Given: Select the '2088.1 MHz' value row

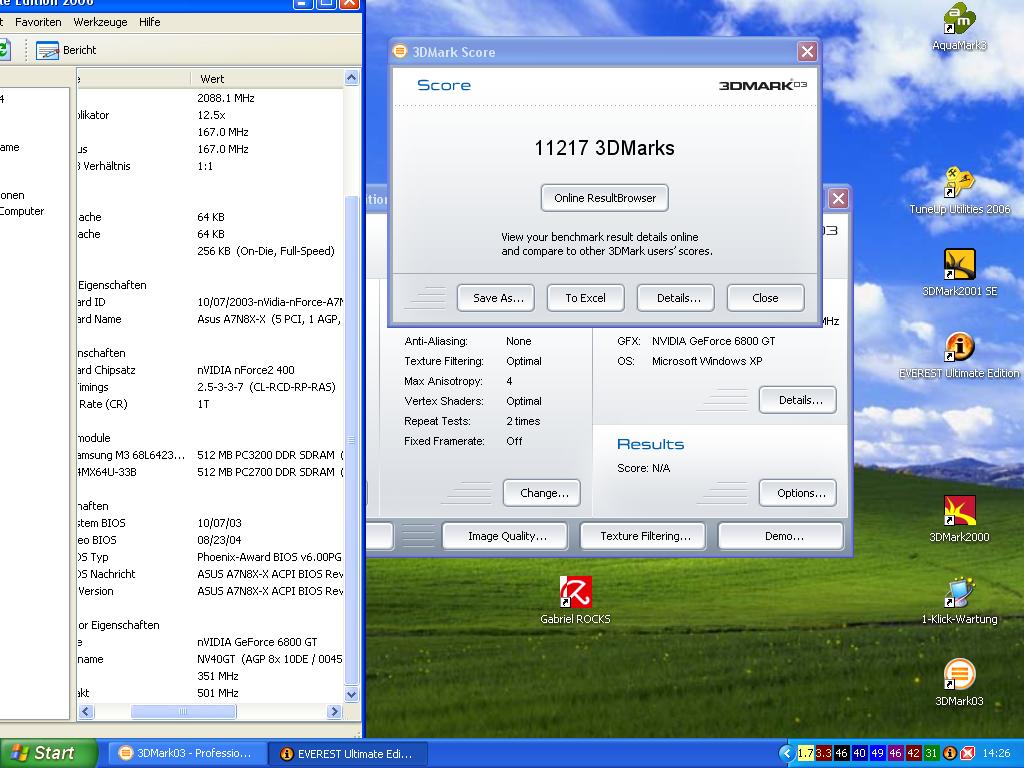Looking at the screenshot, I should click(x=226, y=98).
